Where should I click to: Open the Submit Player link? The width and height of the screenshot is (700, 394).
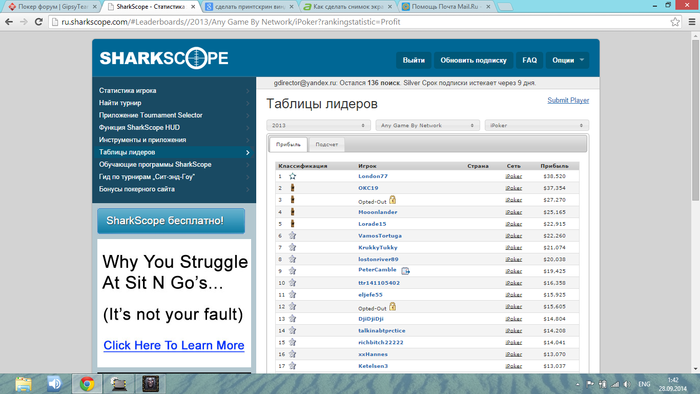[x=568, y=100]
